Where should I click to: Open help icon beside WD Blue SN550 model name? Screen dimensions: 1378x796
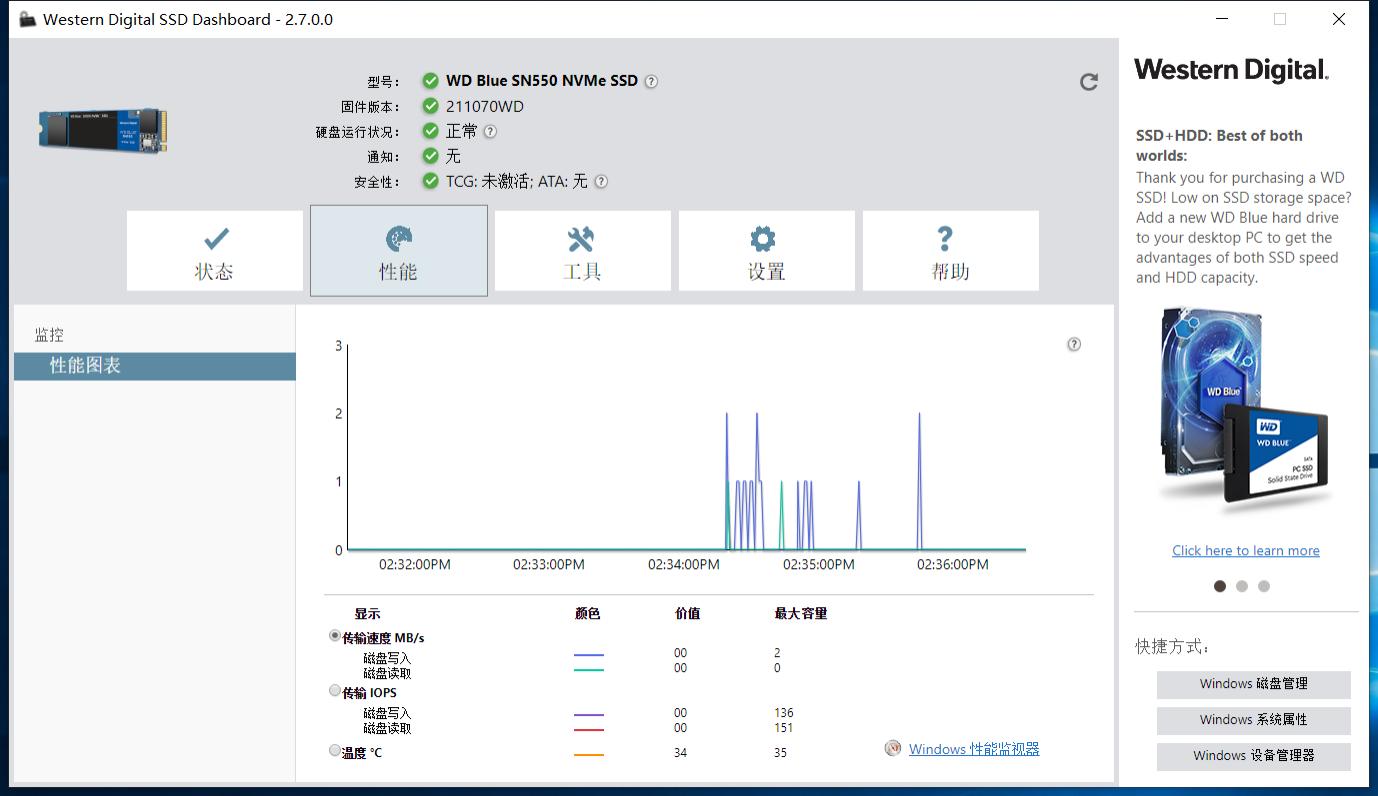pyautogui.click(x=651, y=82)
